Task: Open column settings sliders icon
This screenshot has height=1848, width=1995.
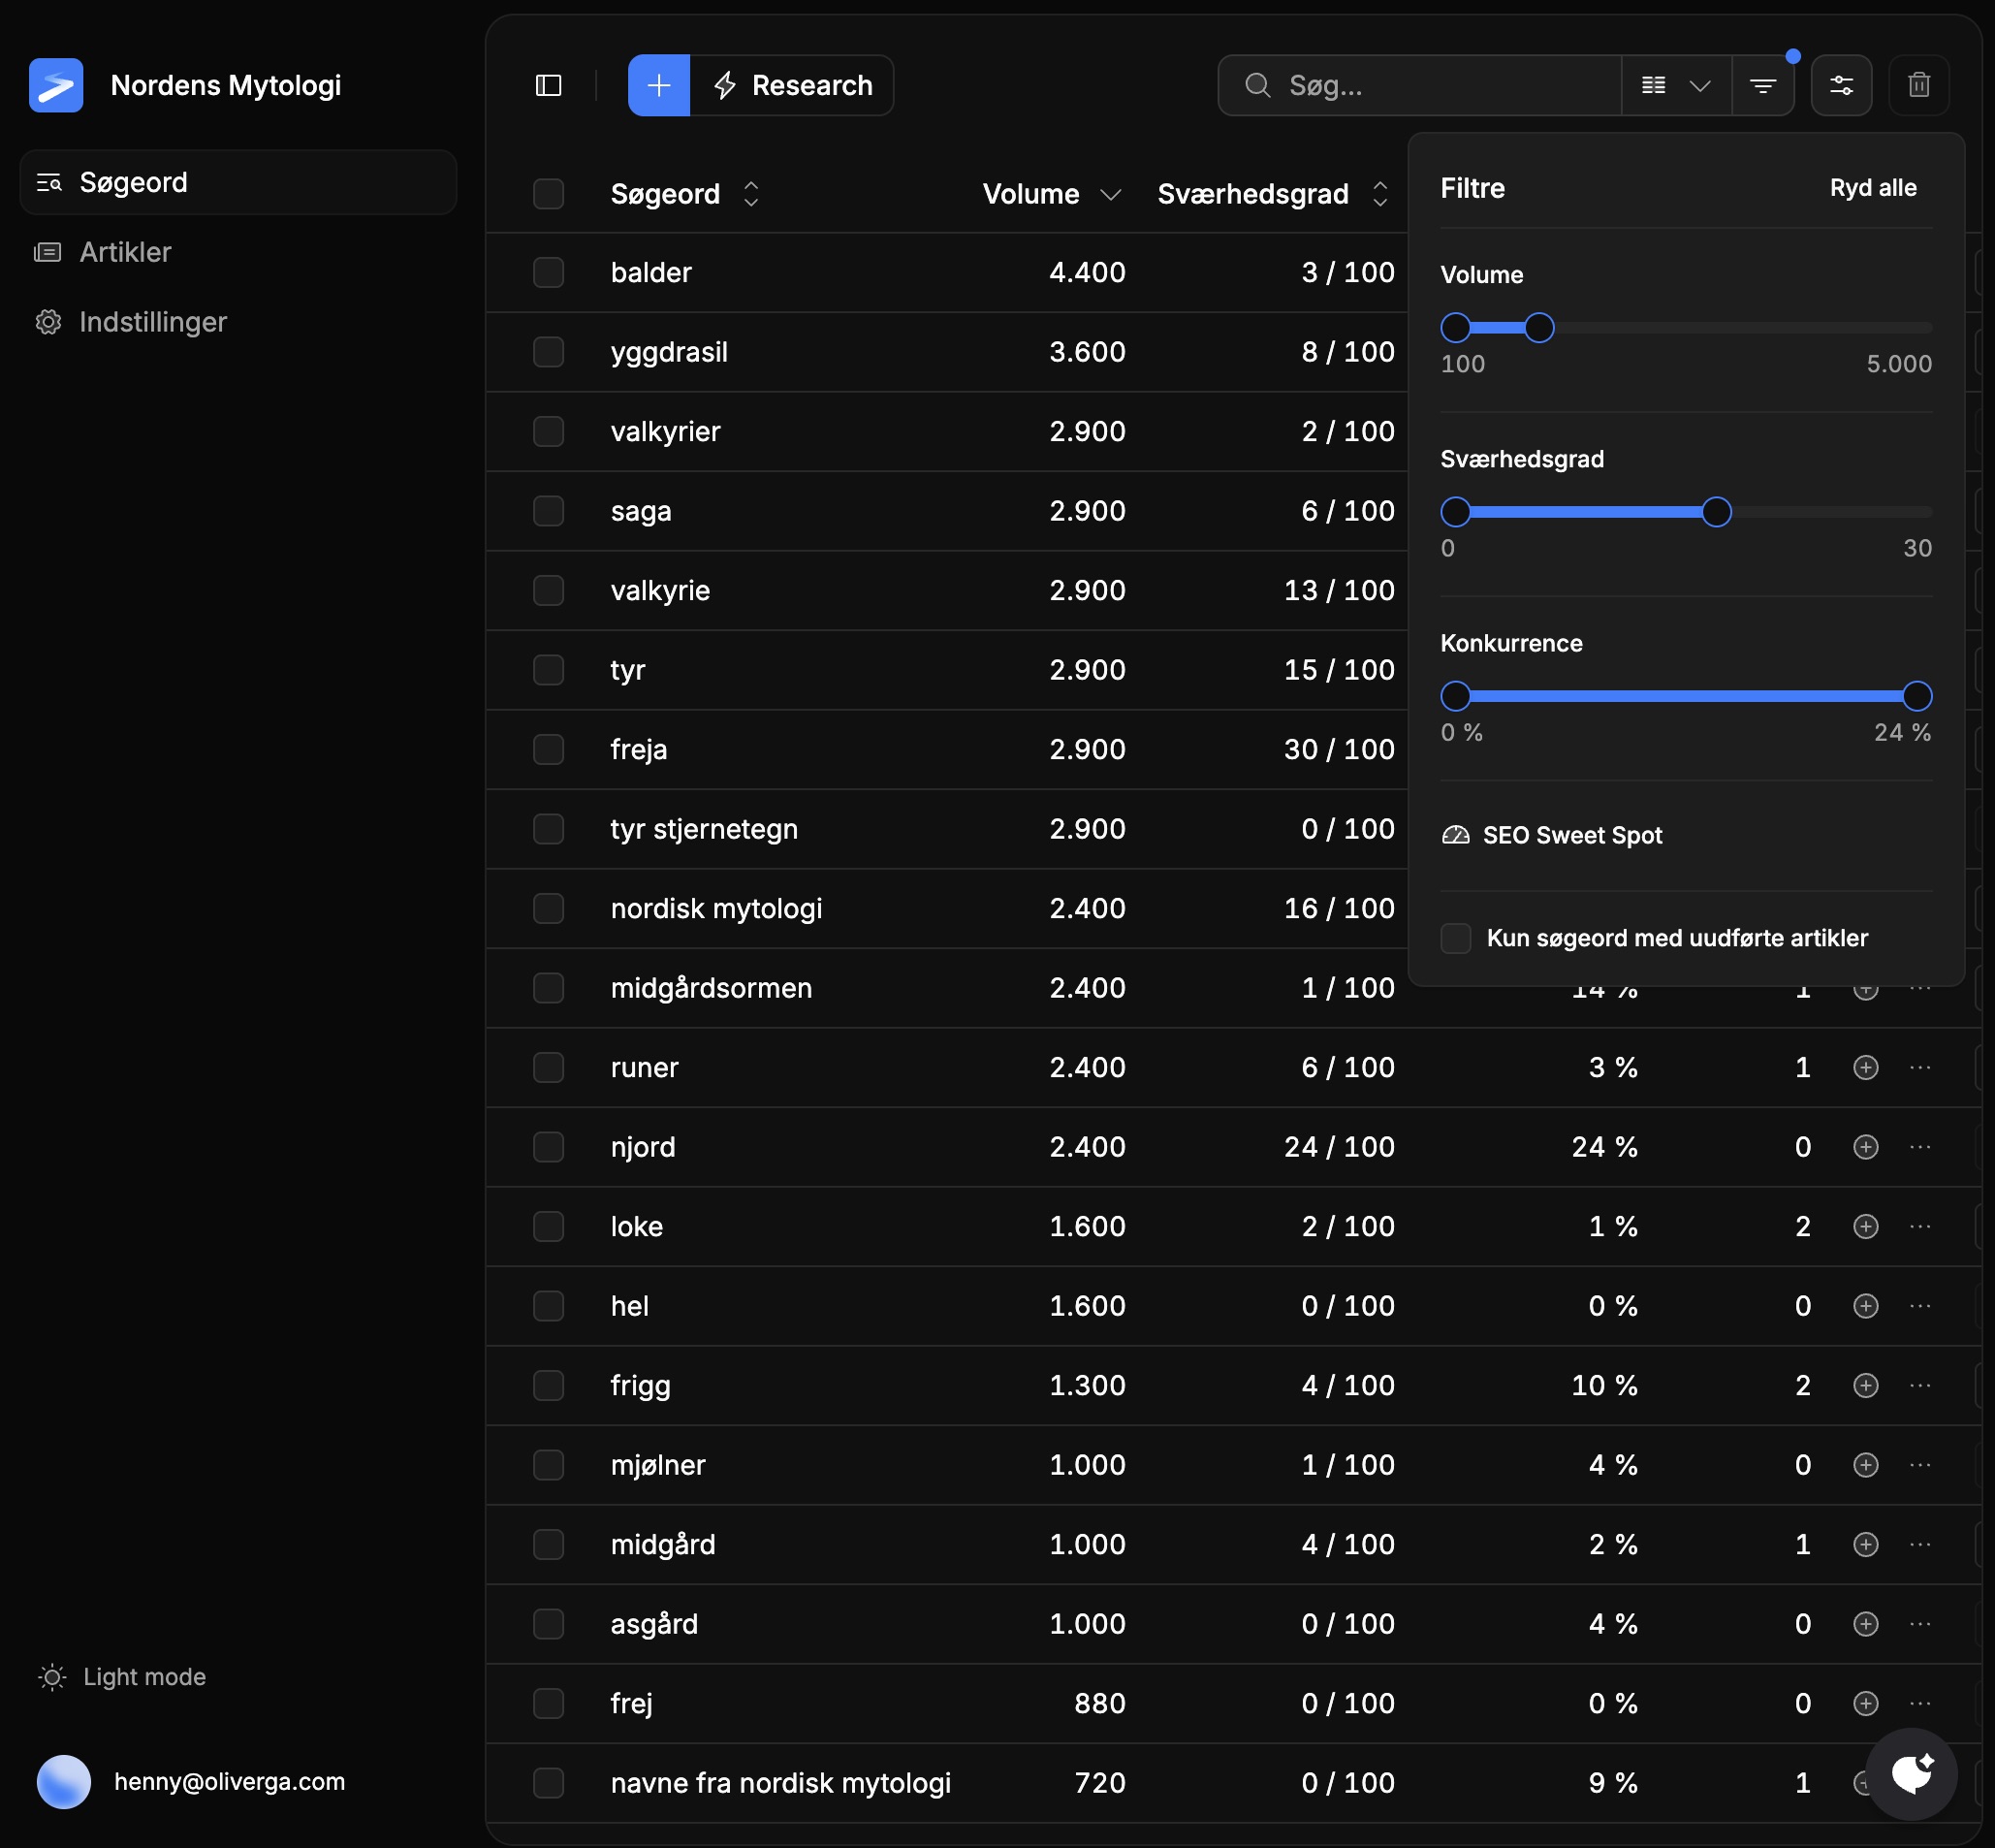Action: (1840, 85)
